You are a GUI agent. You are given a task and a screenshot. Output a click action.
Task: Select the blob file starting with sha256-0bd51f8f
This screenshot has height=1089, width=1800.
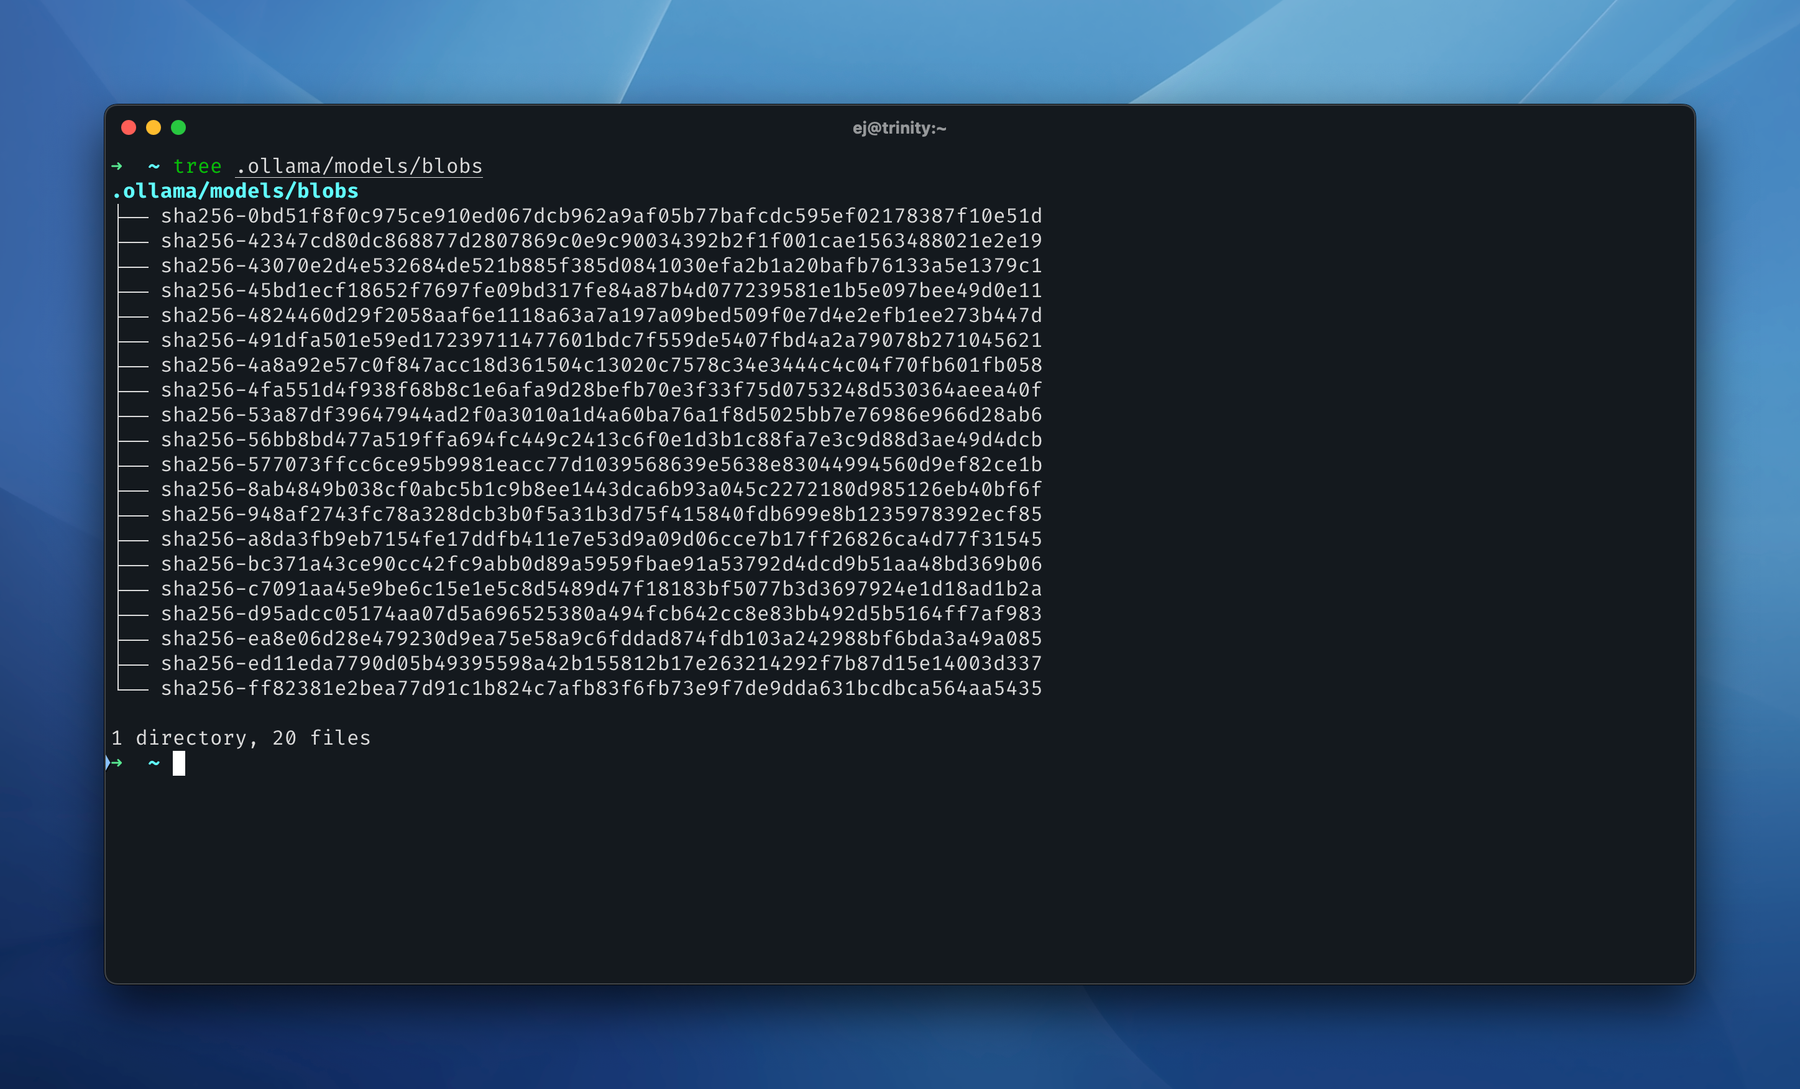600,216
